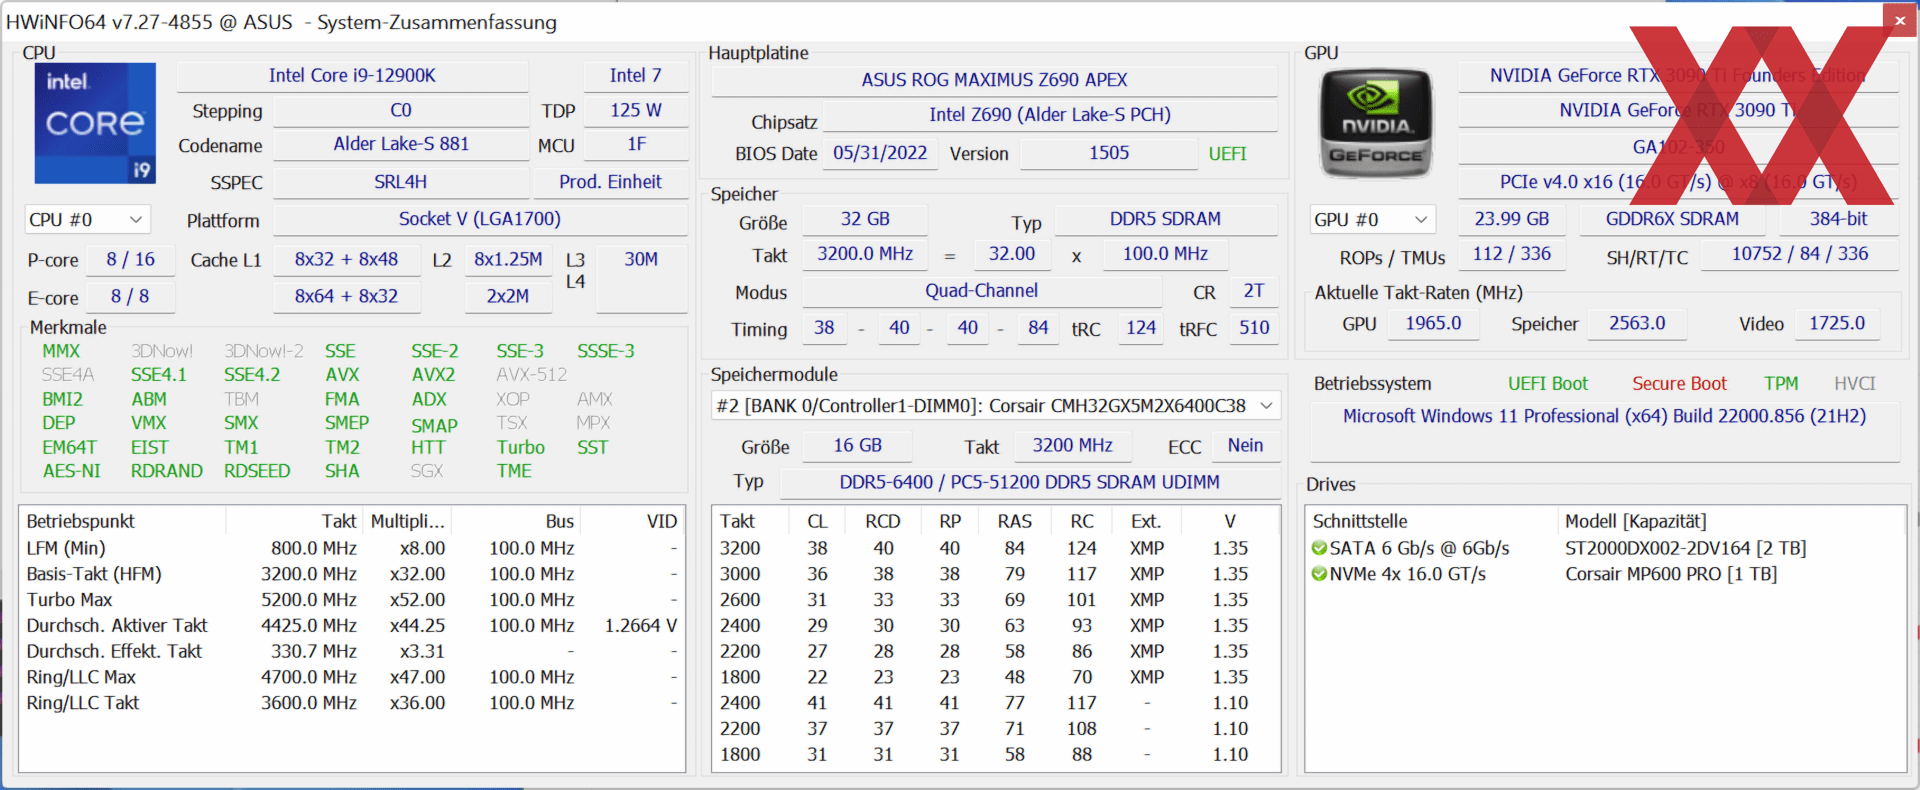Close the System-Zusammenfassung window
The width and height of the screenshot is (1920, 790).
(1899, 20)
